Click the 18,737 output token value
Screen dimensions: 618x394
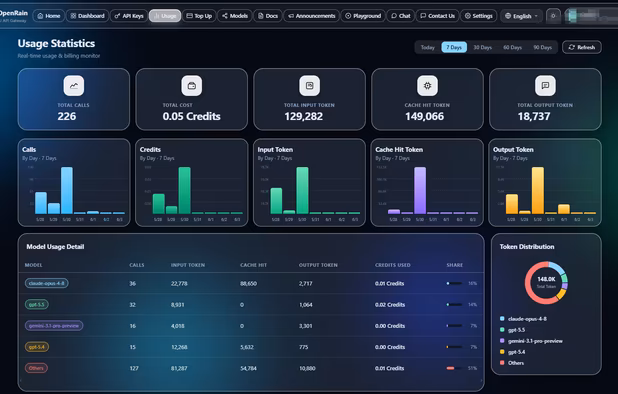(x=534, y=116)
